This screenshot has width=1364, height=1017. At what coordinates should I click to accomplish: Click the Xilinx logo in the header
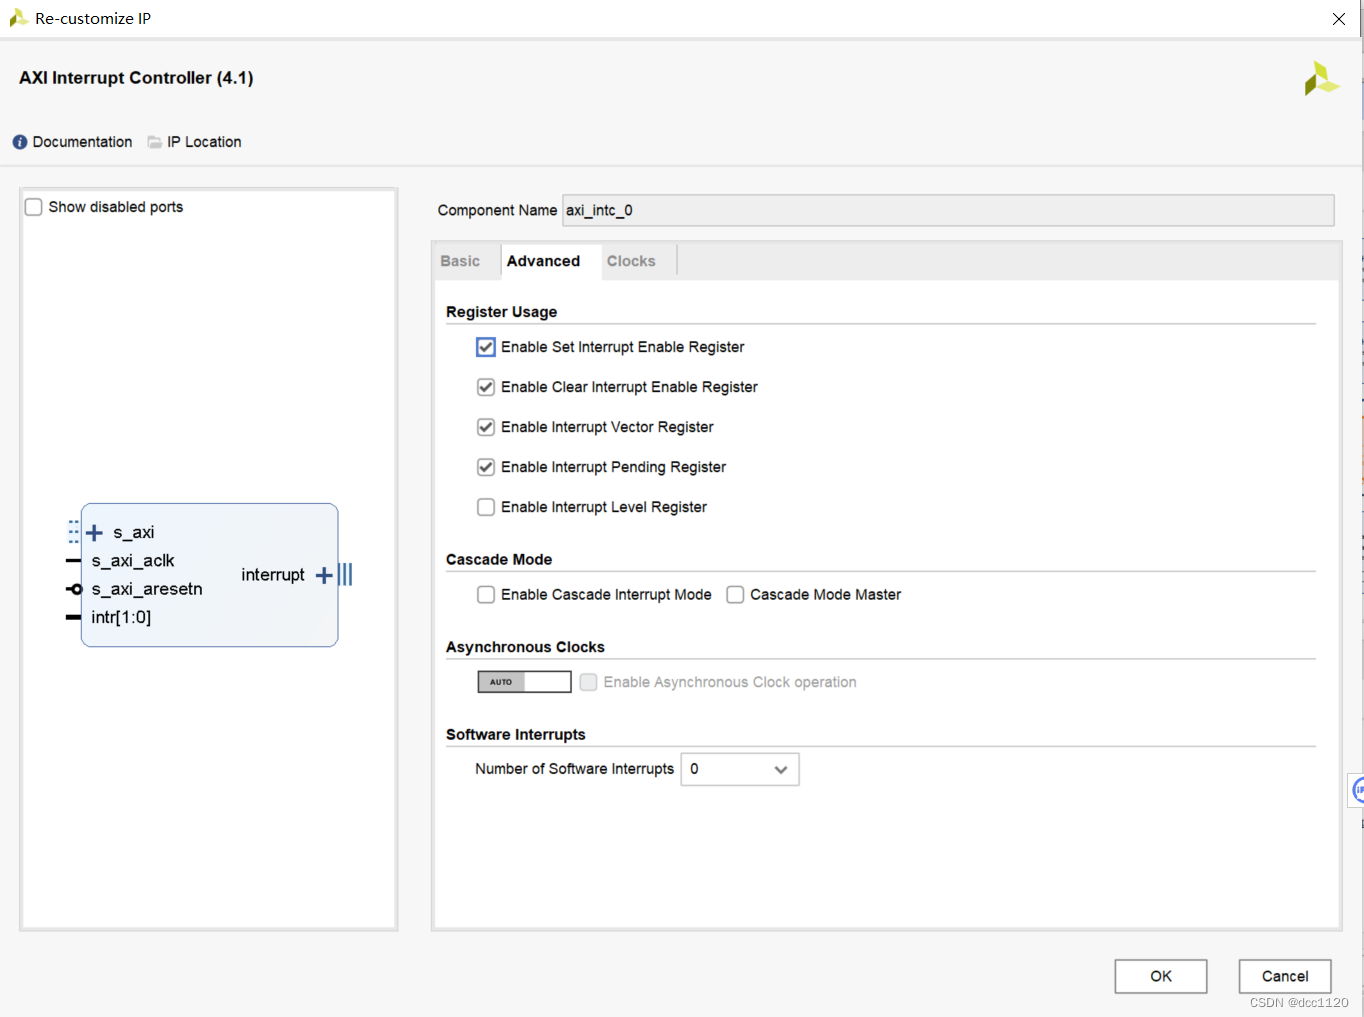(1321, 79)
